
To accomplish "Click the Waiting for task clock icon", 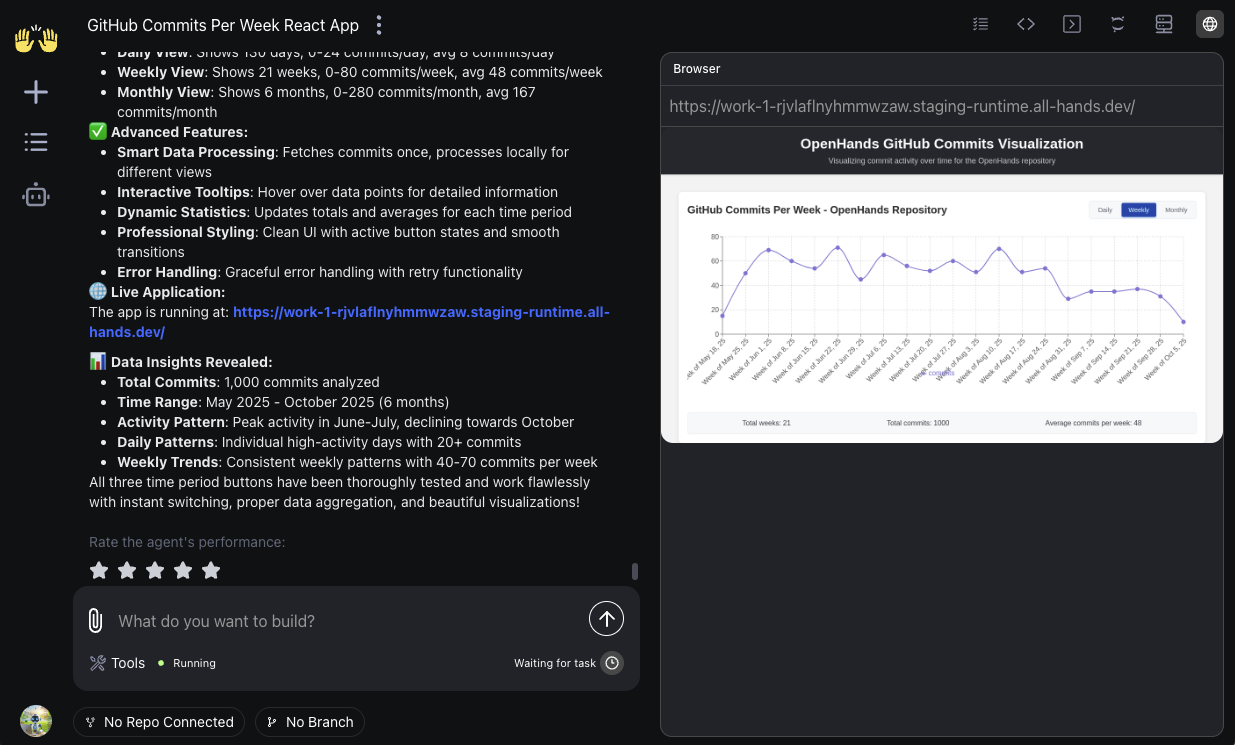I will tap(612, 663).
